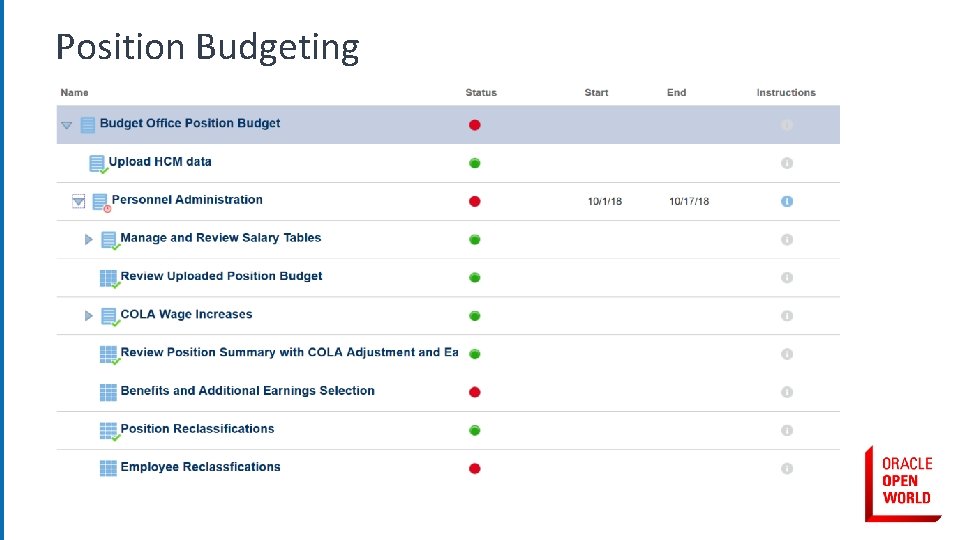Click the red status dot for Personnel Administration
This screenshot has height=540, width=960.
475,201
